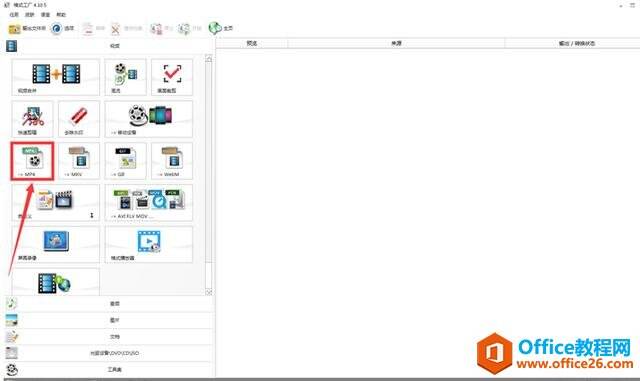Select the Video Joiner tile with two filmstrips

(56, 77)
